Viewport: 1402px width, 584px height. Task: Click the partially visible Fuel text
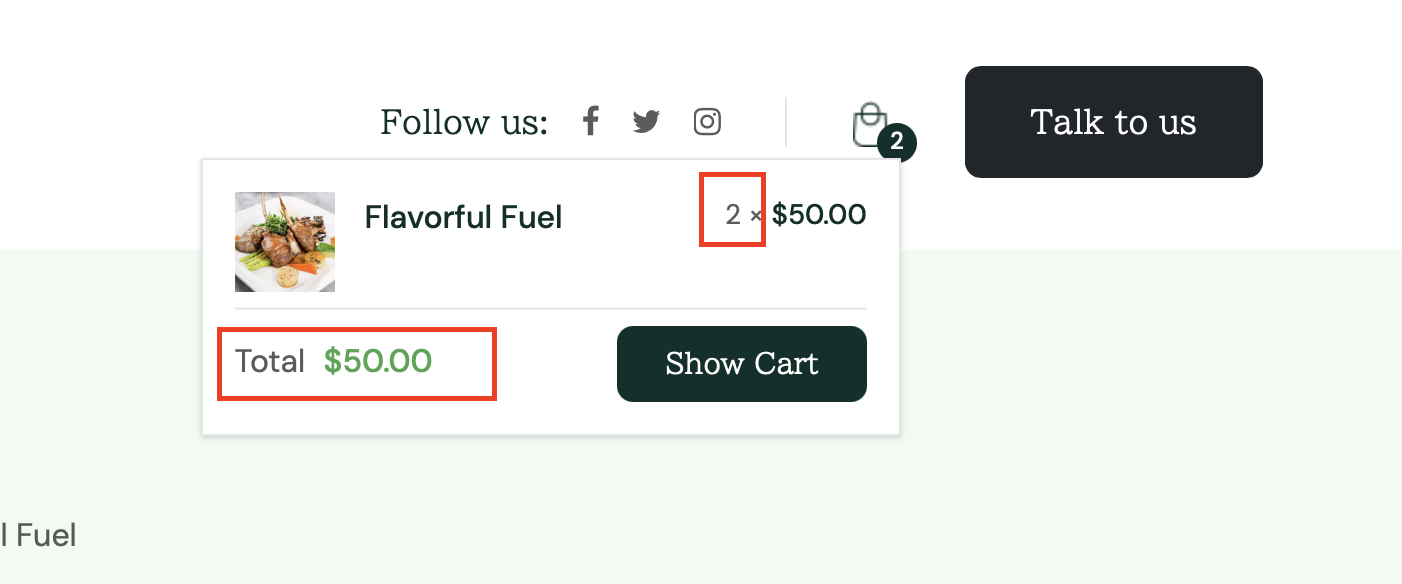point(39,535)
